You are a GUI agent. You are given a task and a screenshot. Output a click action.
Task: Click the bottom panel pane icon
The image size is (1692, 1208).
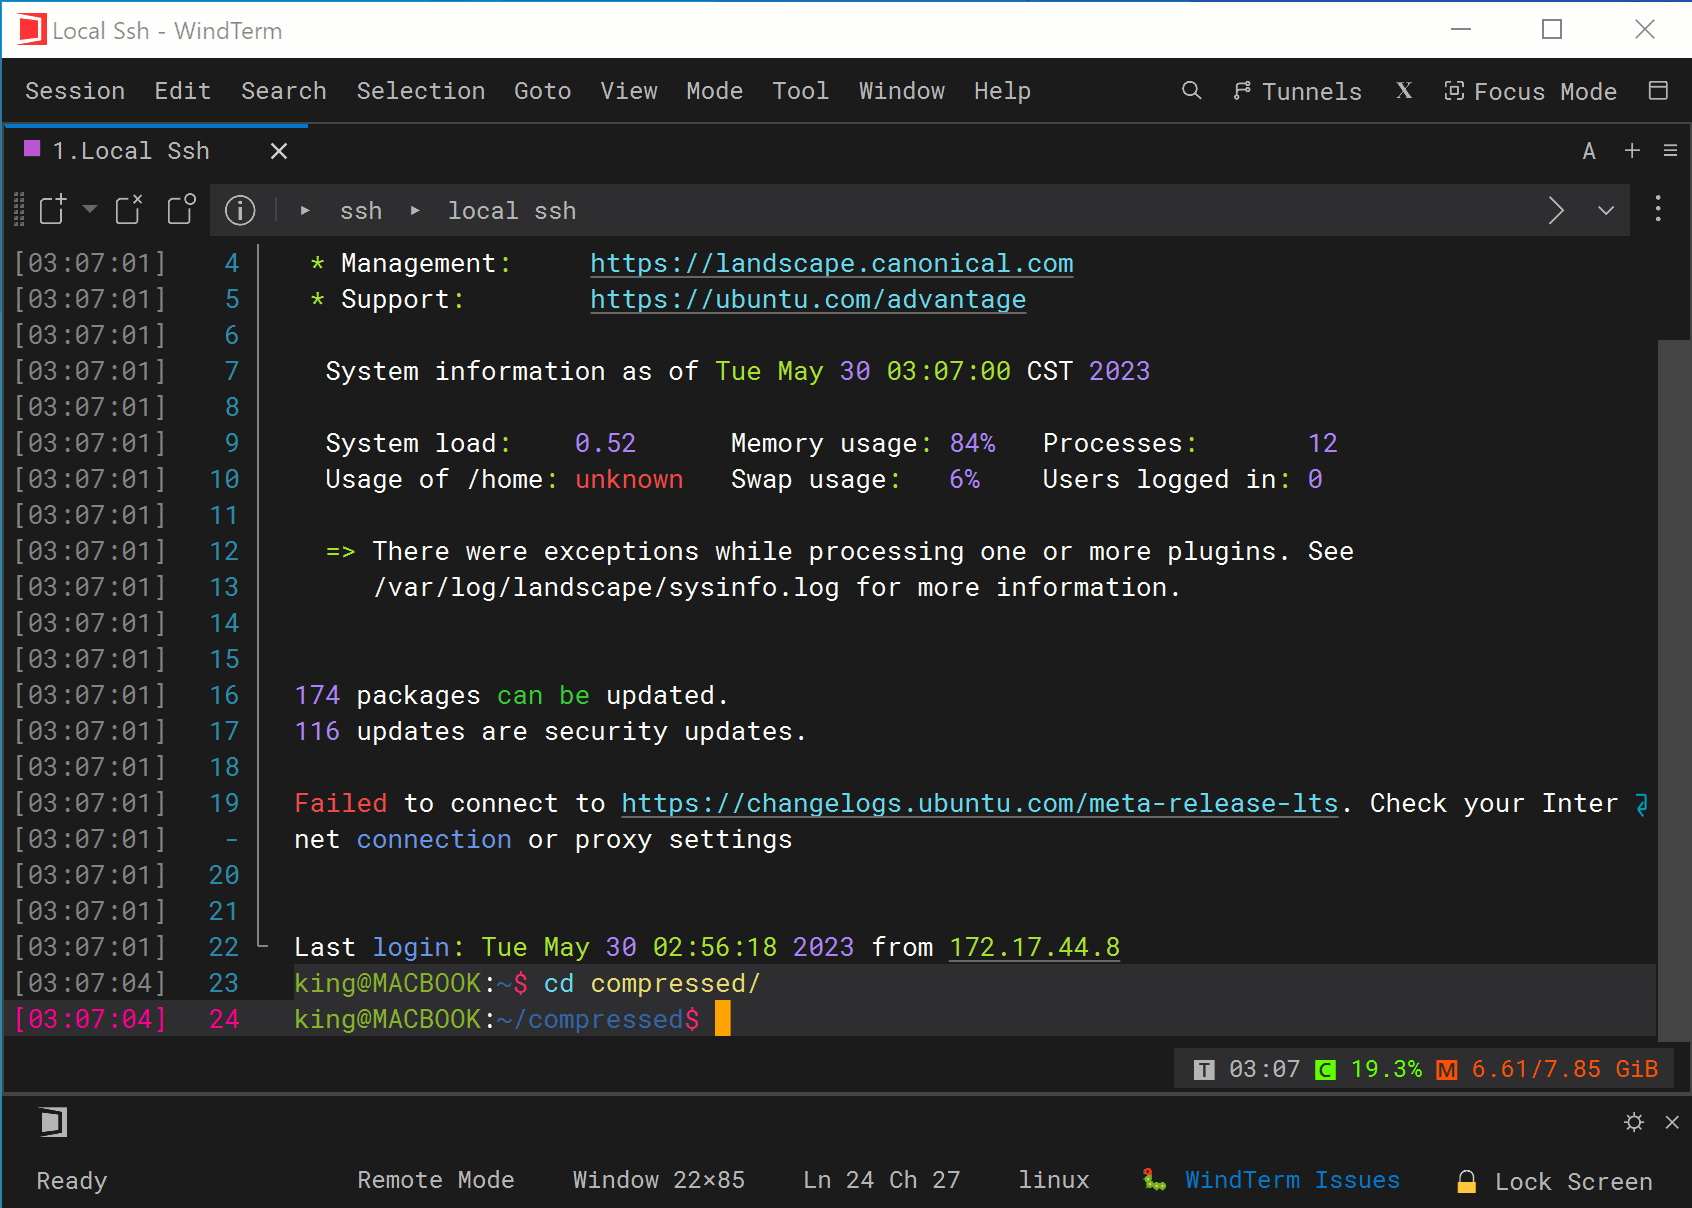53,1122
